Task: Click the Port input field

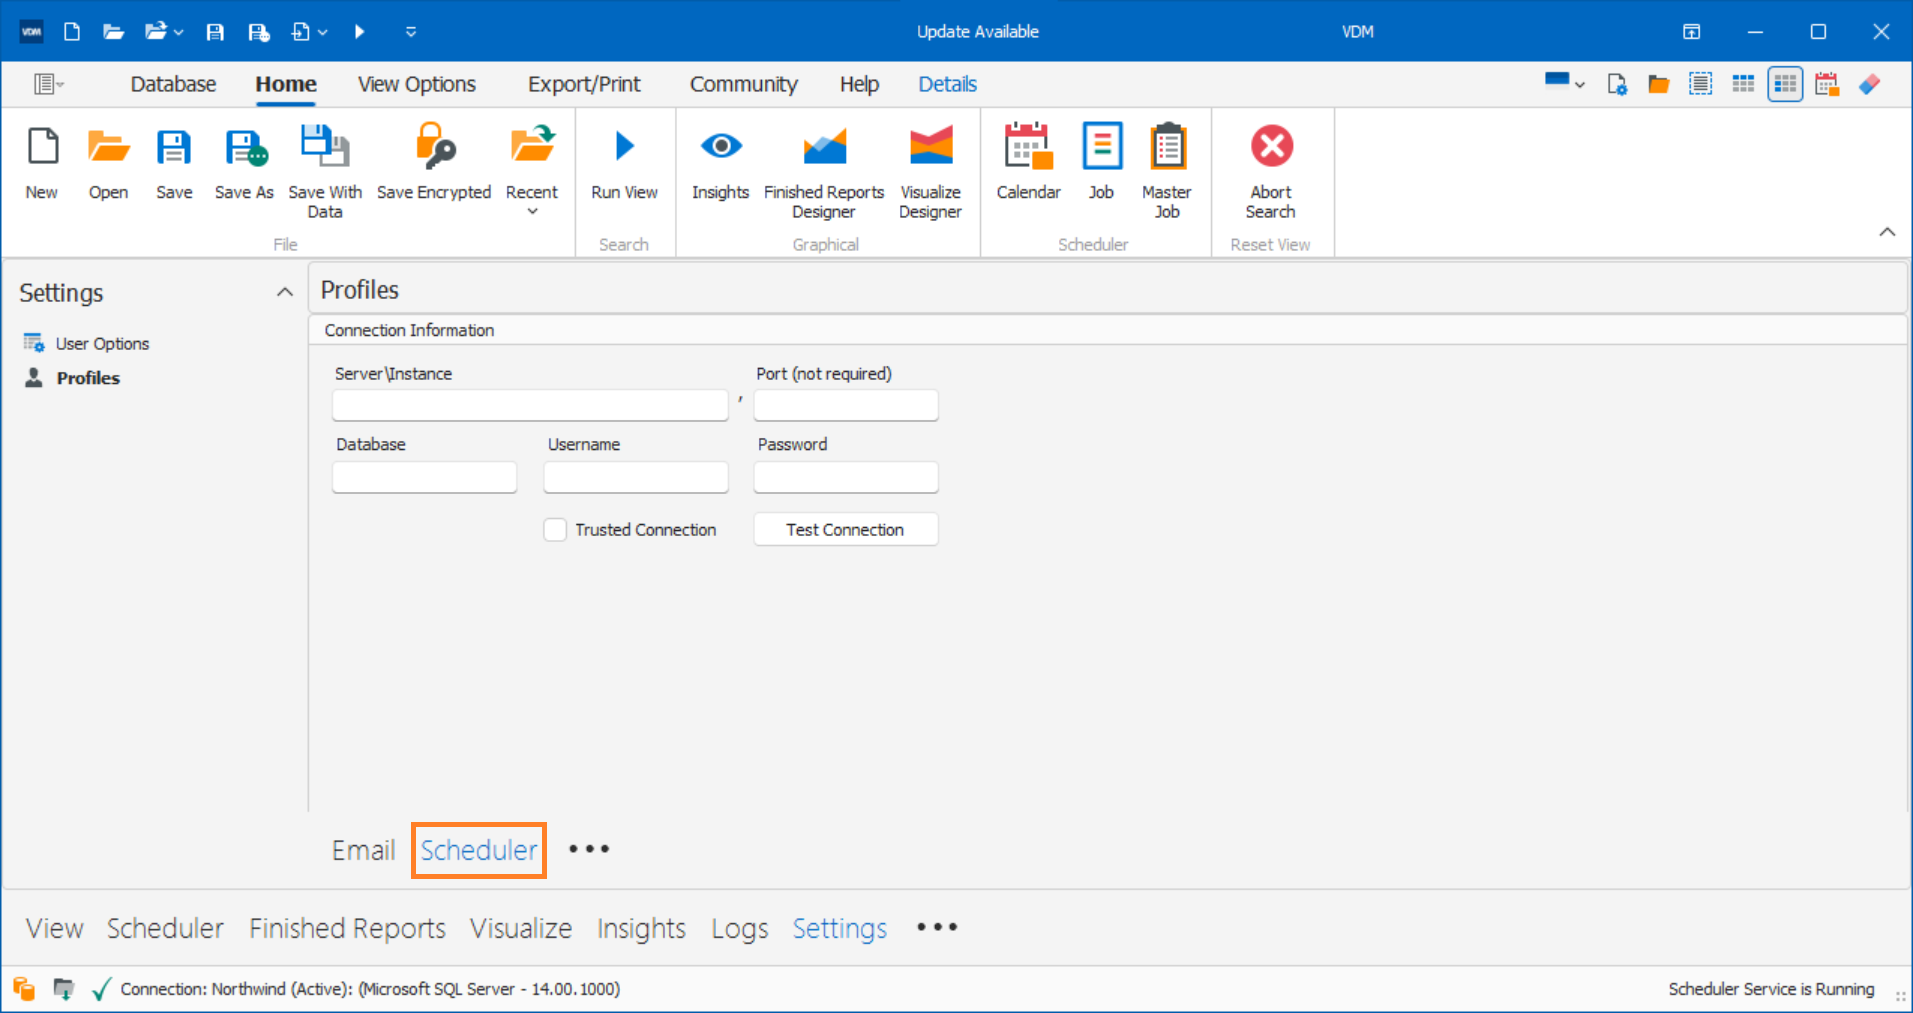Action: (846, 405)
